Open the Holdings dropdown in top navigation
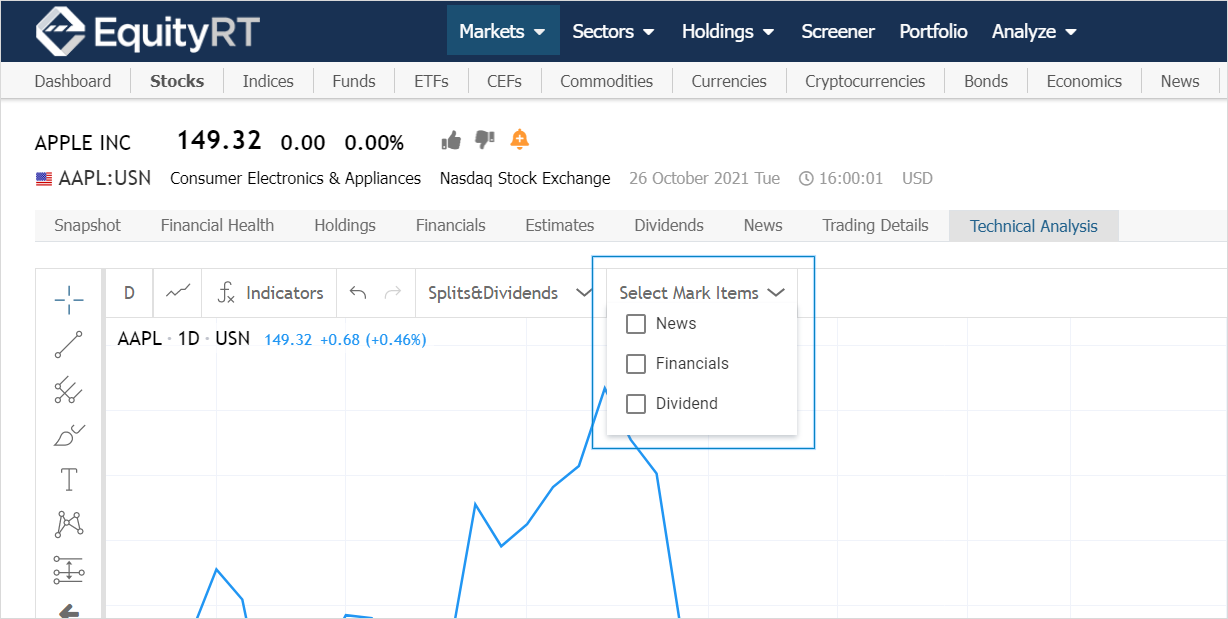Screen dimensions: 1228x619 coord(728,31)
